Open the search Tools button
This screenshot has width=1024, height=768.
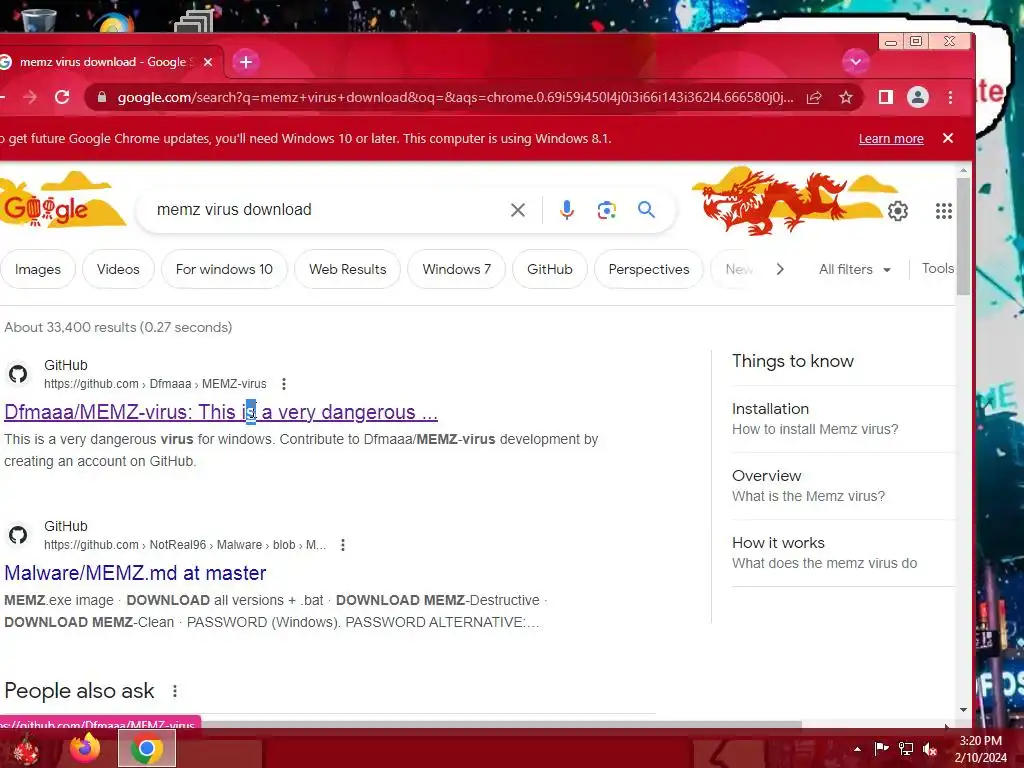tap(938, 268)
